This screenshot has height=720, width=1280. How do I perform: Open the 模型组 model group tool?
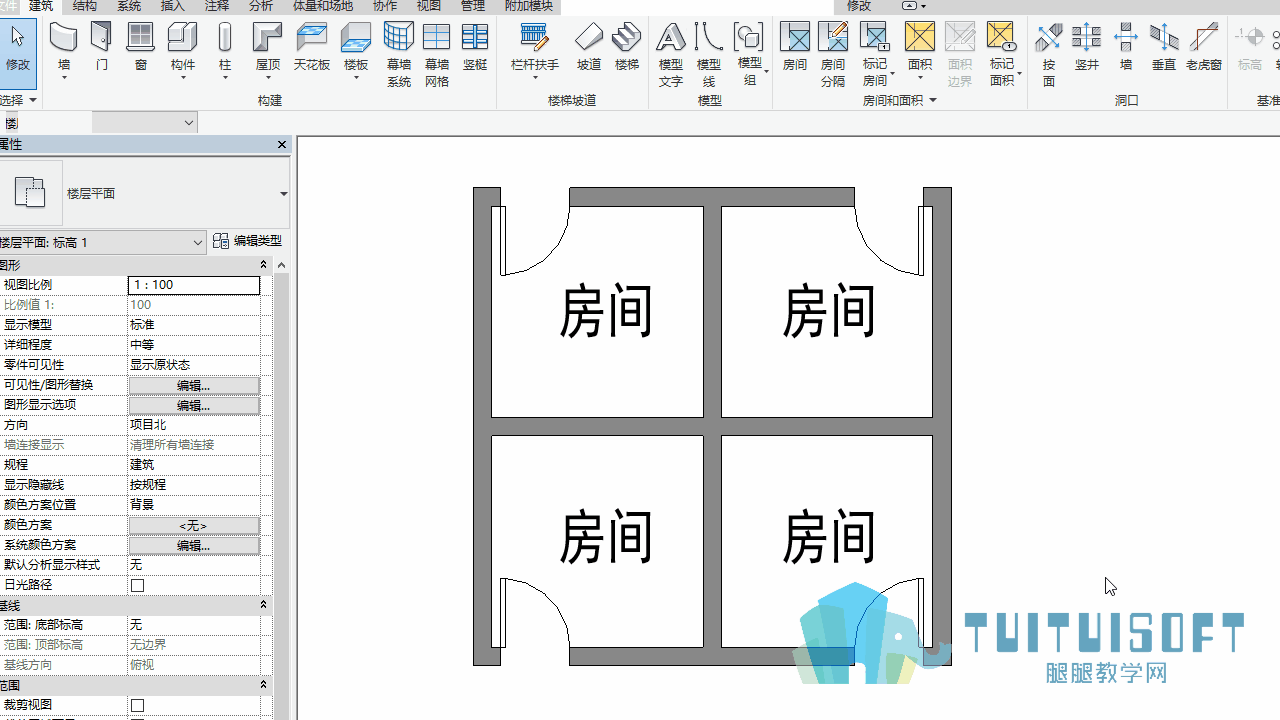point(749,55)
